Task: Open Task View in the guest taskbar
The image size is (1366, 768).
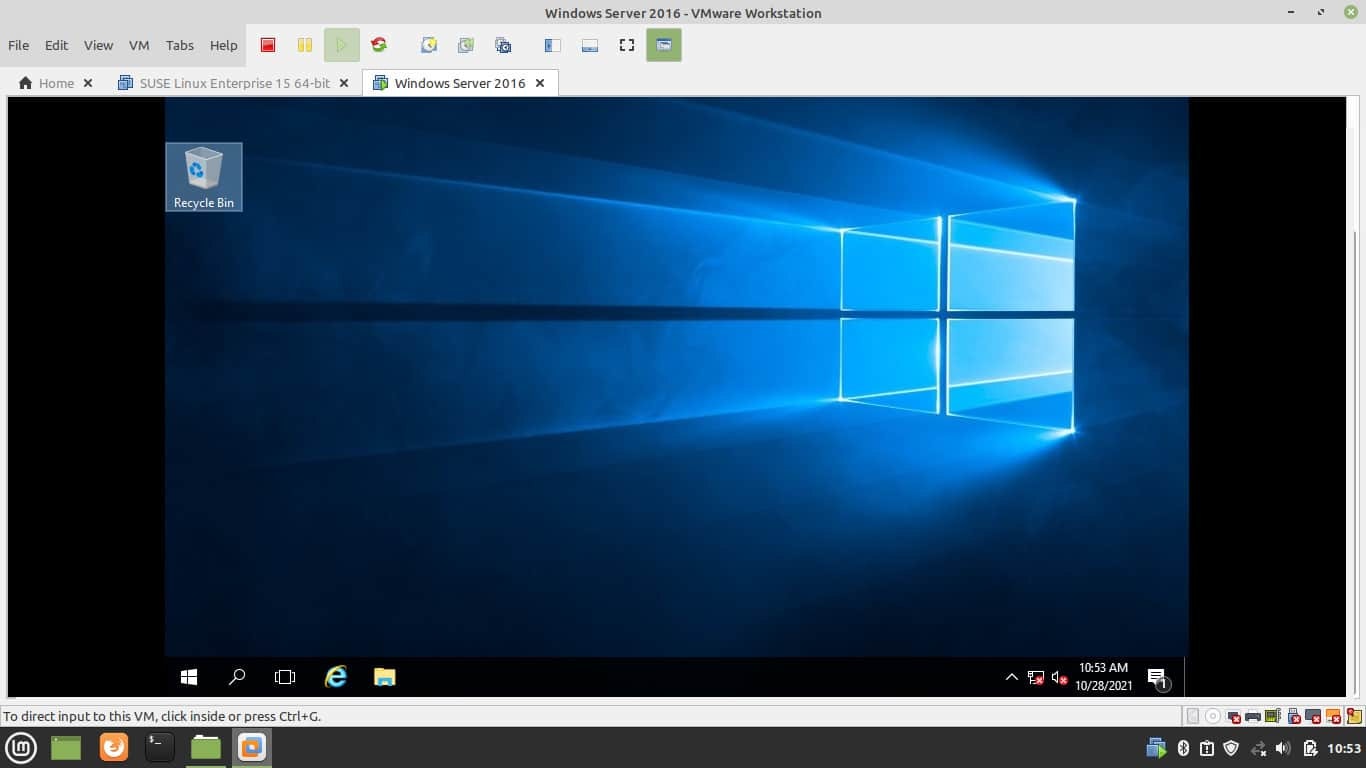Action: point(285,677)
